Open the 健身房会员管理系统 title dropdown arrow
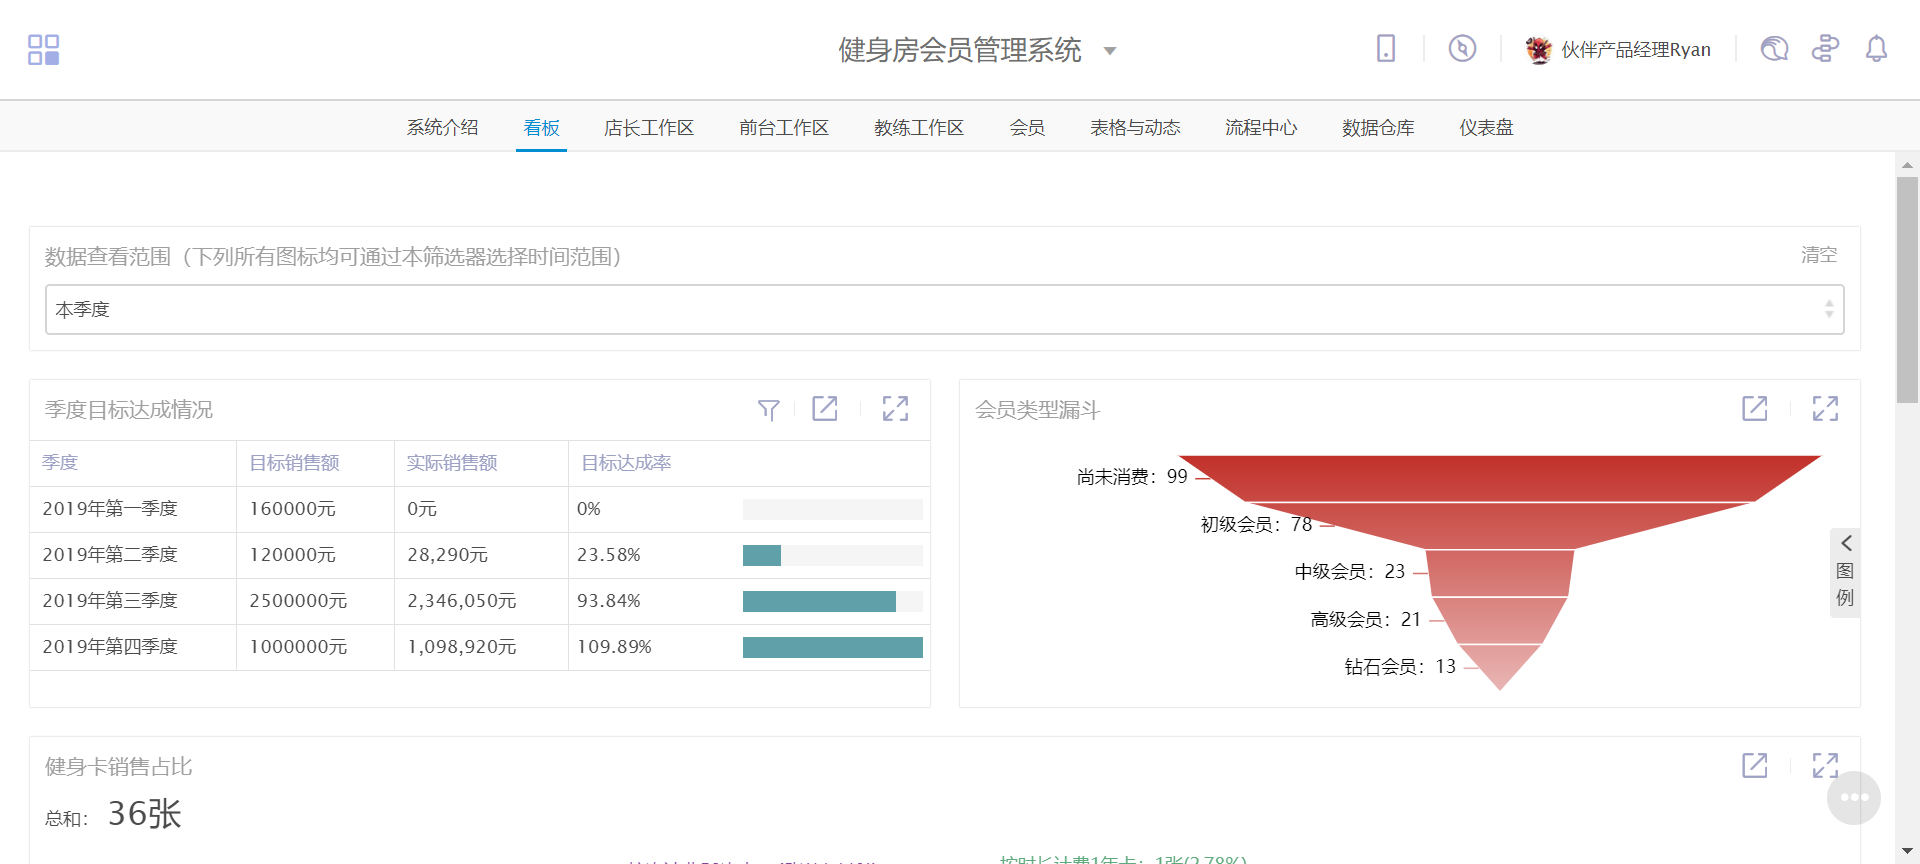The height and width of the screenshot is (864, 1920). click(x=1109, y=51)
